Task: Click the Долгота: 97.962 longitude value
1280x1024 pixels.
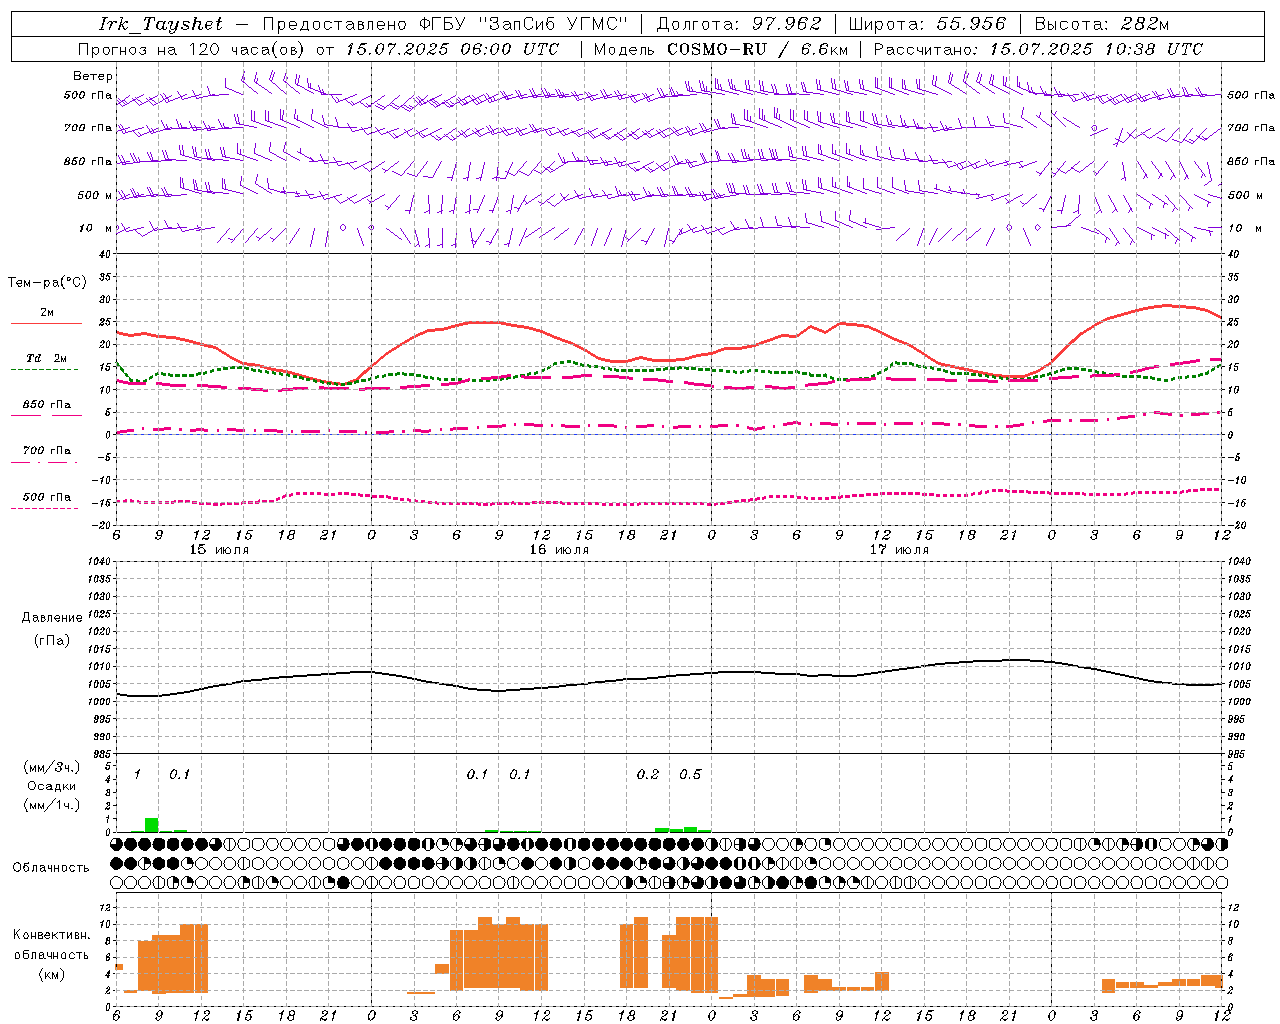Action: tap(739, 24)
